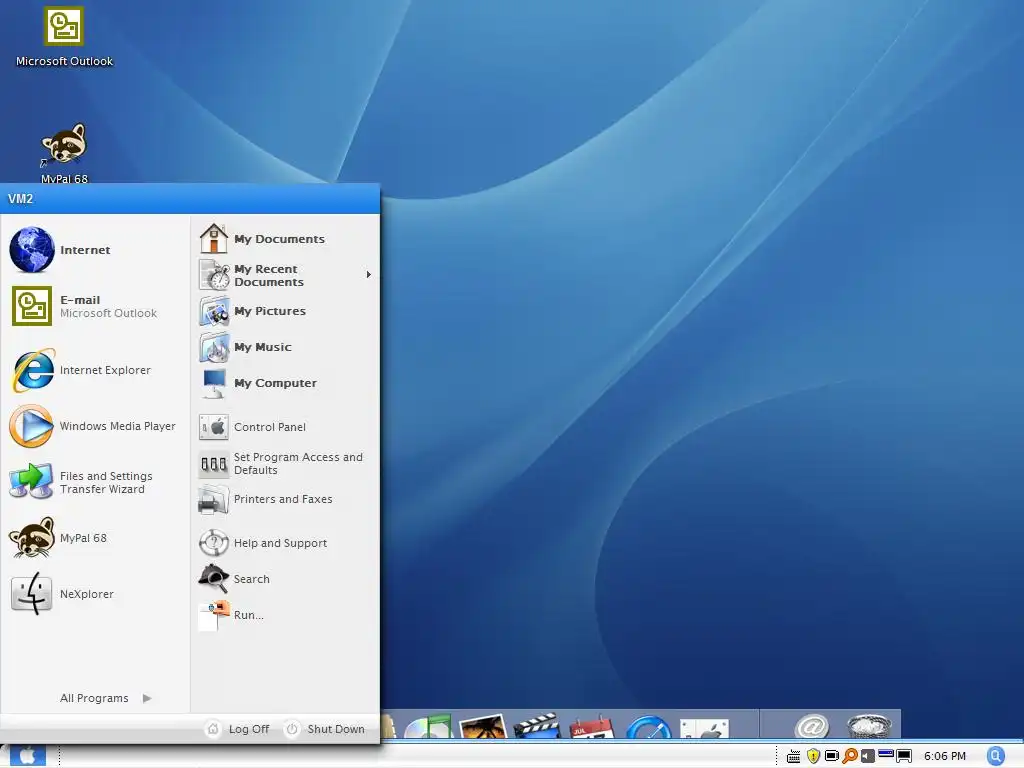
Task: Click the Log Off button
Action: tap(238, 729)
